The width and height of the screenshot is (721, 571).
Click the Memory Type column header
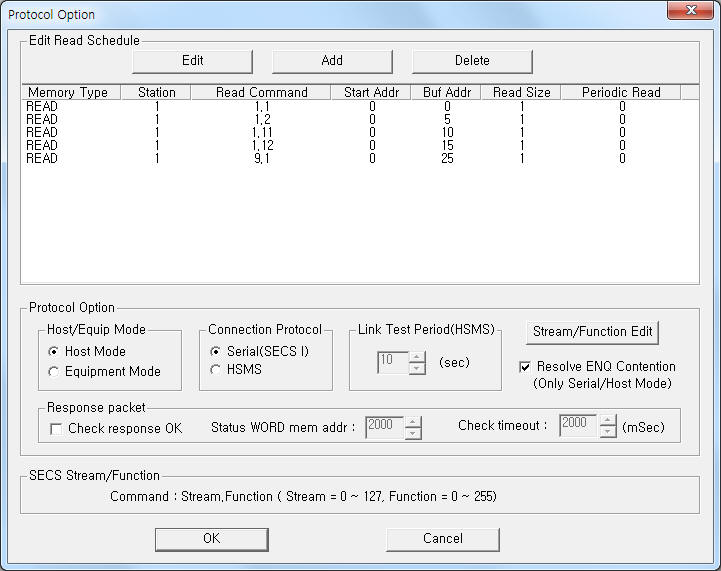pos(68,92)
